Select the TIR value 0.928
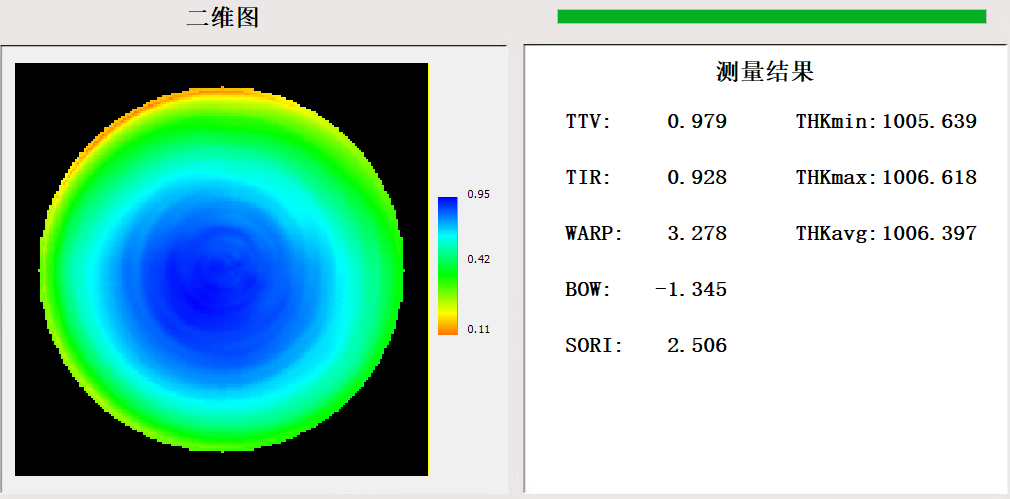This screenshot has width=1010, height=499. [696, 178]
